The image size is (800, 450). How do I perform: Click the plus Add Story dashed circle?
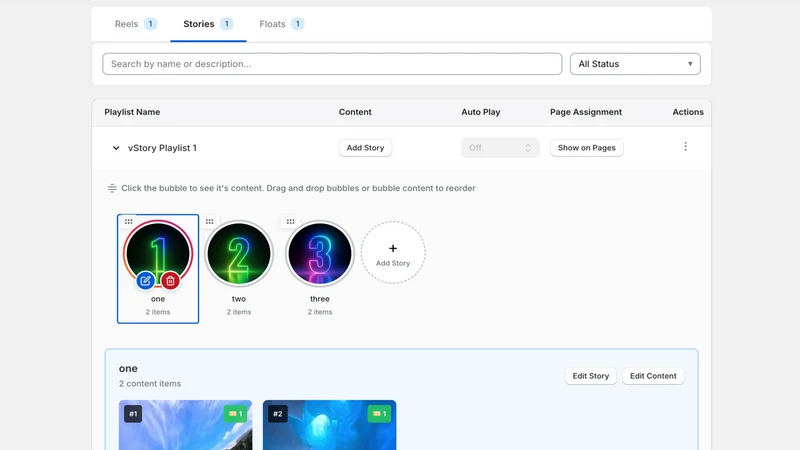click(x=393, y=253)
